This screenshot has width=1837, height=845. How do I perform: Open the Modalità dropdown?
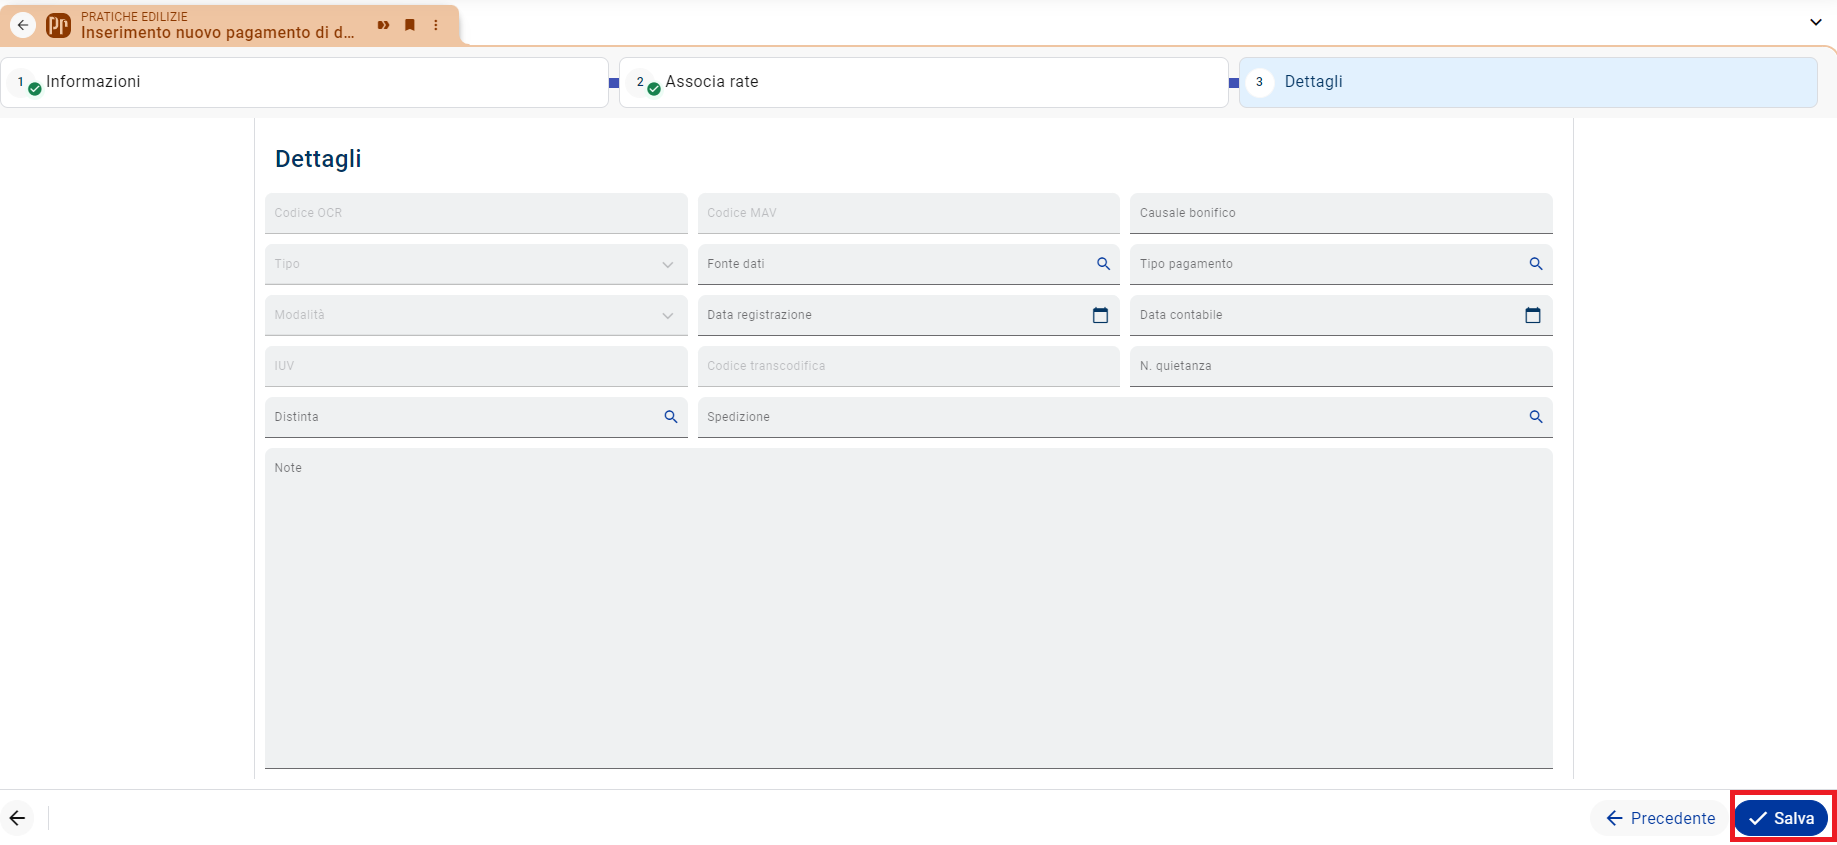click(x=476, y=315)
